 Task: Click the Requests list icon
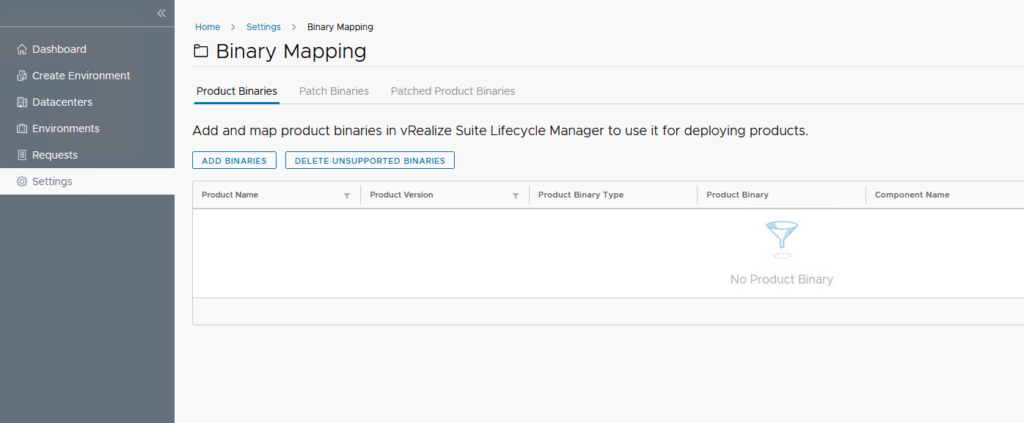coord(22,155)
